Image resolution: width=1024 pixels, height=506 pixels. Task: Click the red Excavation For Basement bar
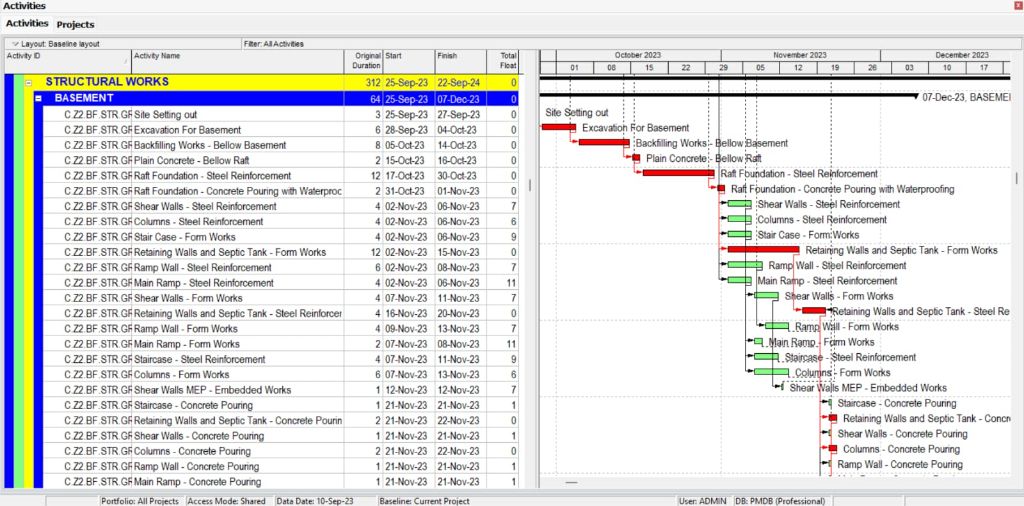[x=558, y=127]
